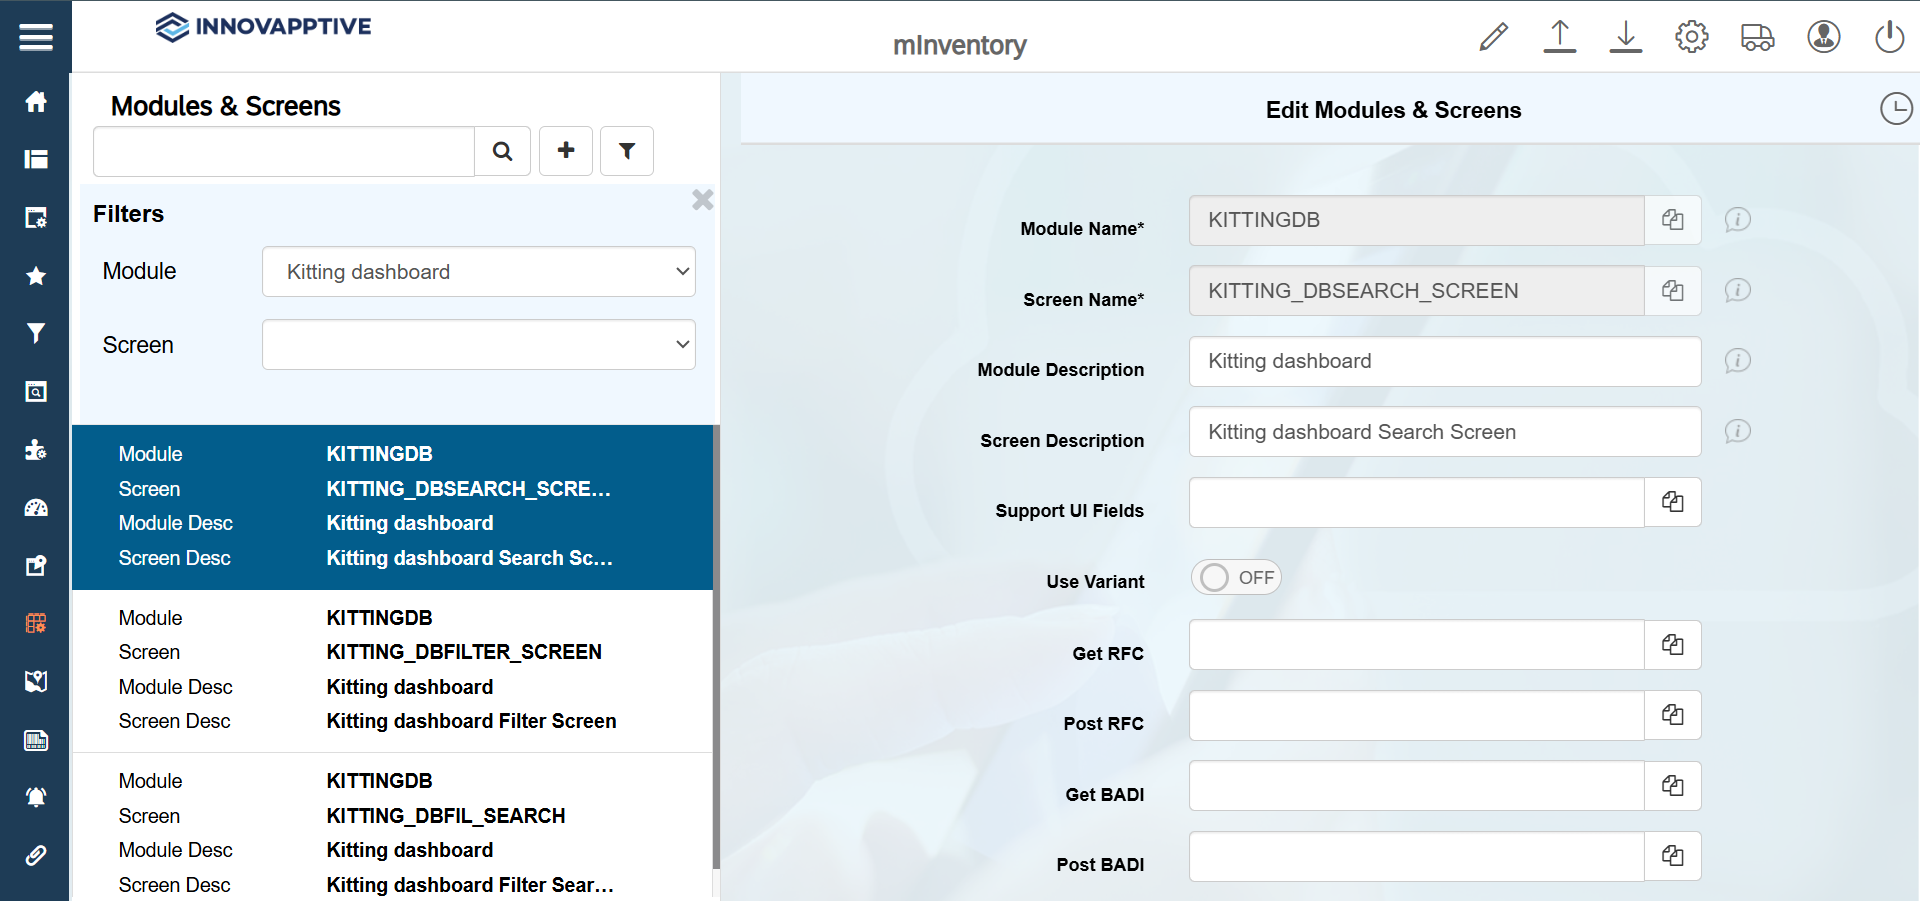Image resolution: width=1920 pixels, height=901 pixels.
Task: Open the favorites star in sidebar
Action: pyautogui.click(x=36, y=276)
